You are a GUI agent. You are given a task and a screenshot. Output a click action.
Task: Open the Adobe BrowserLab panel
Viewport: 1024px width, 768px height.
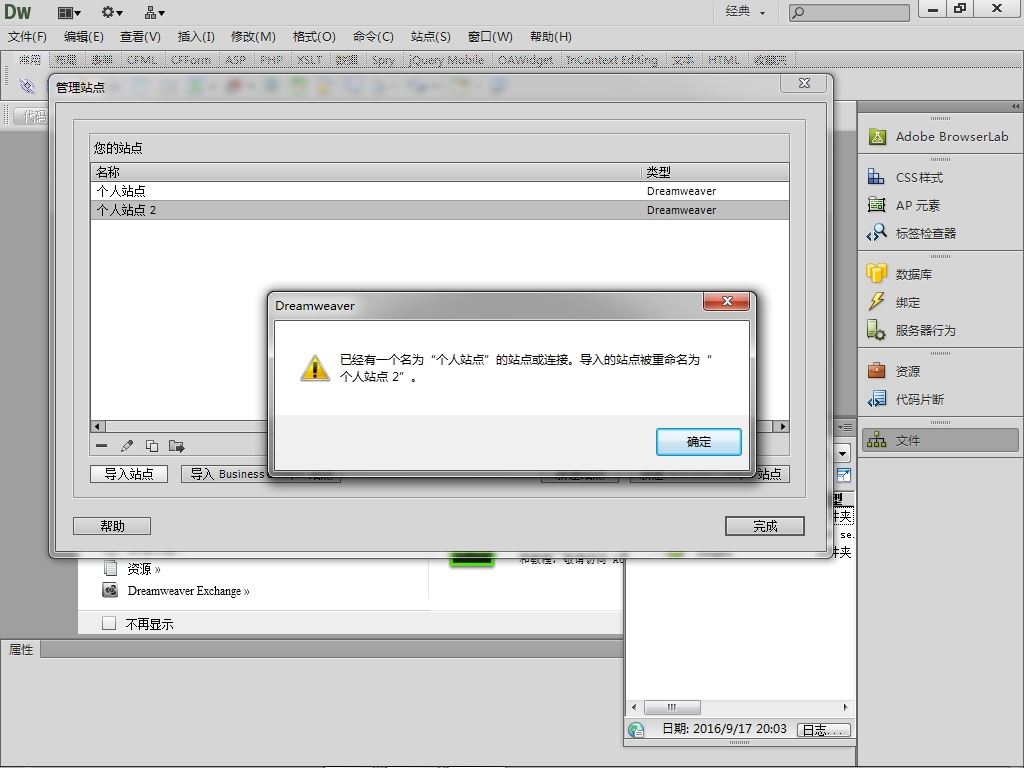tap(940, 137)
